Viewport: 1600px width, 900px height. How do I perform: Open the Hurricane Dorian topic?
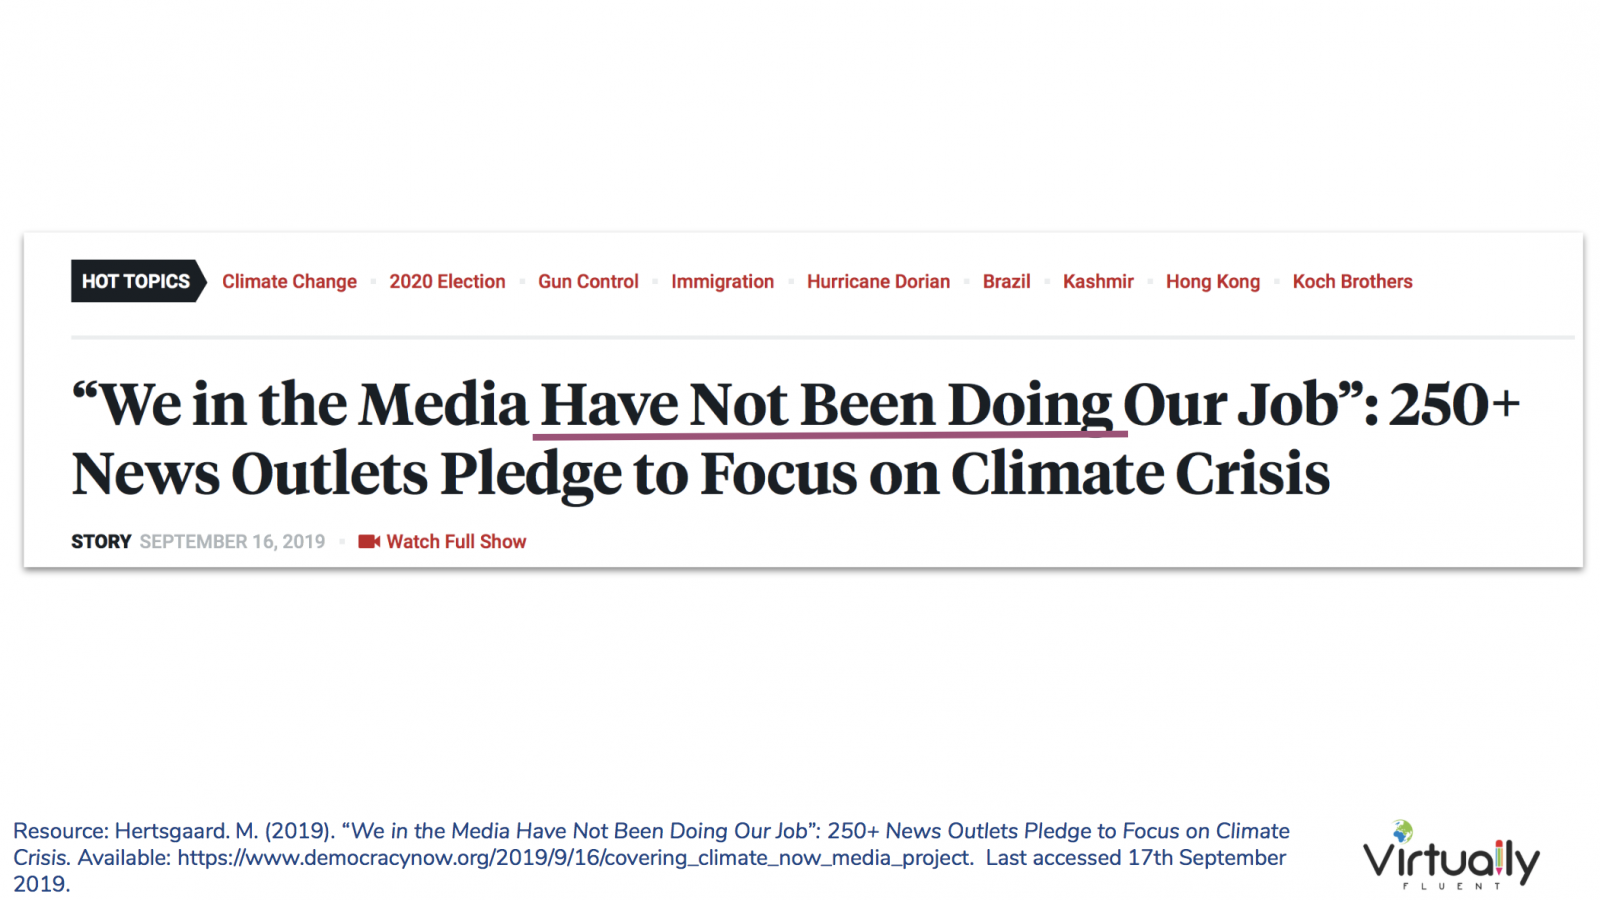pyautogui.click(x=878, y=281)
